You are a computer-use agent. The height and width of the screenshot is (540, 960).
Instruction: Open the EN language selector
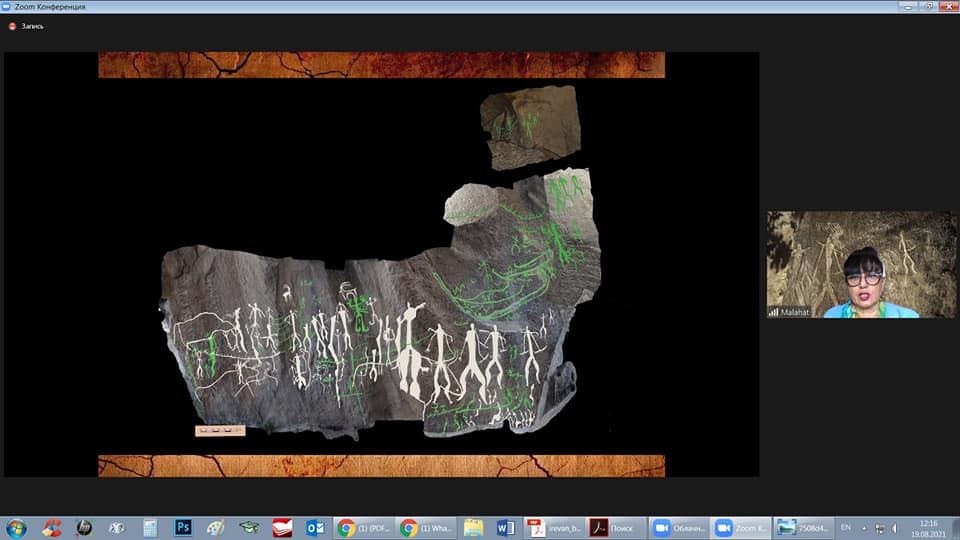[846, 527]
